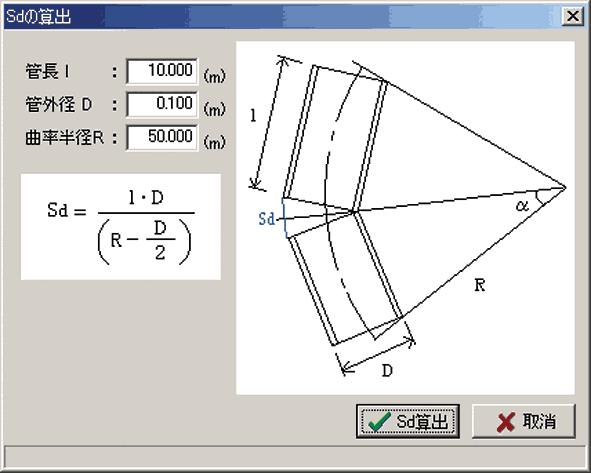Close the Sdの算出 dialog window
591x473 pixels.
[x=573, y=16]
